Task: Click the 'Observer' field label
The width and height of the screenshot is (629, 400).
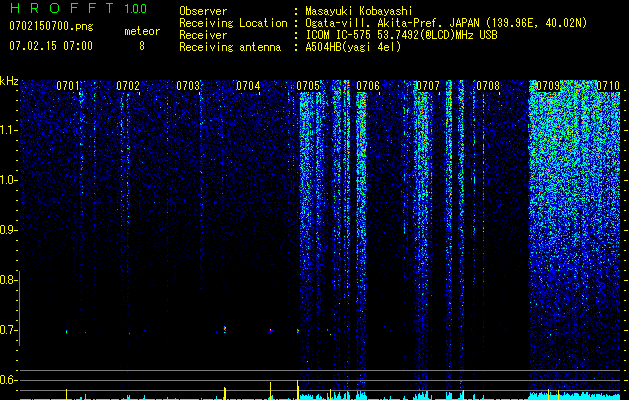Action: pyautogui.click(x=203, y=12)
